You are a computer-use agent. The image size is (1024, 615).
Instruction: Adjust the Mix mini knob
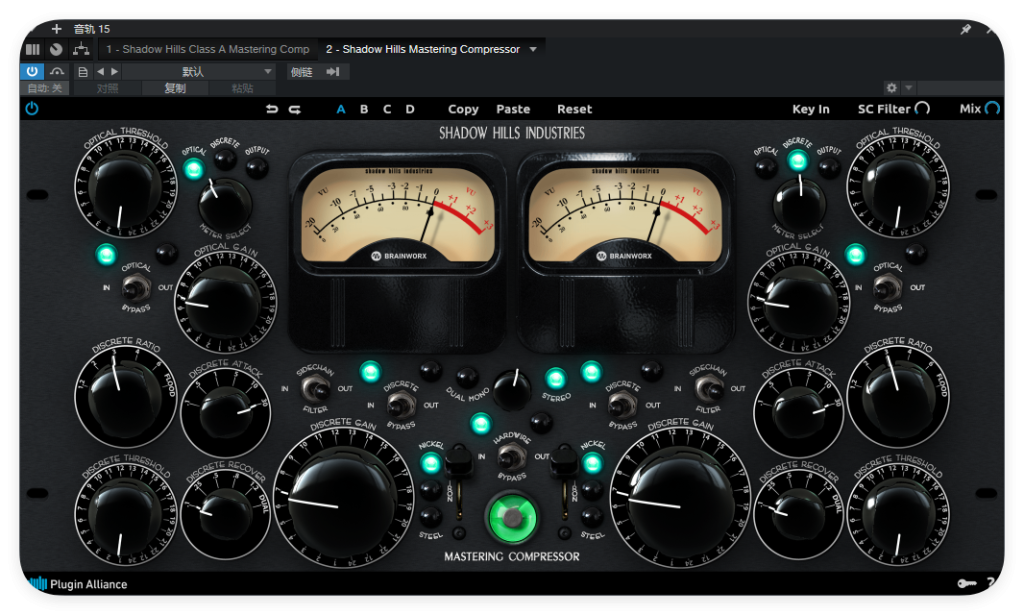click(992, 108)
